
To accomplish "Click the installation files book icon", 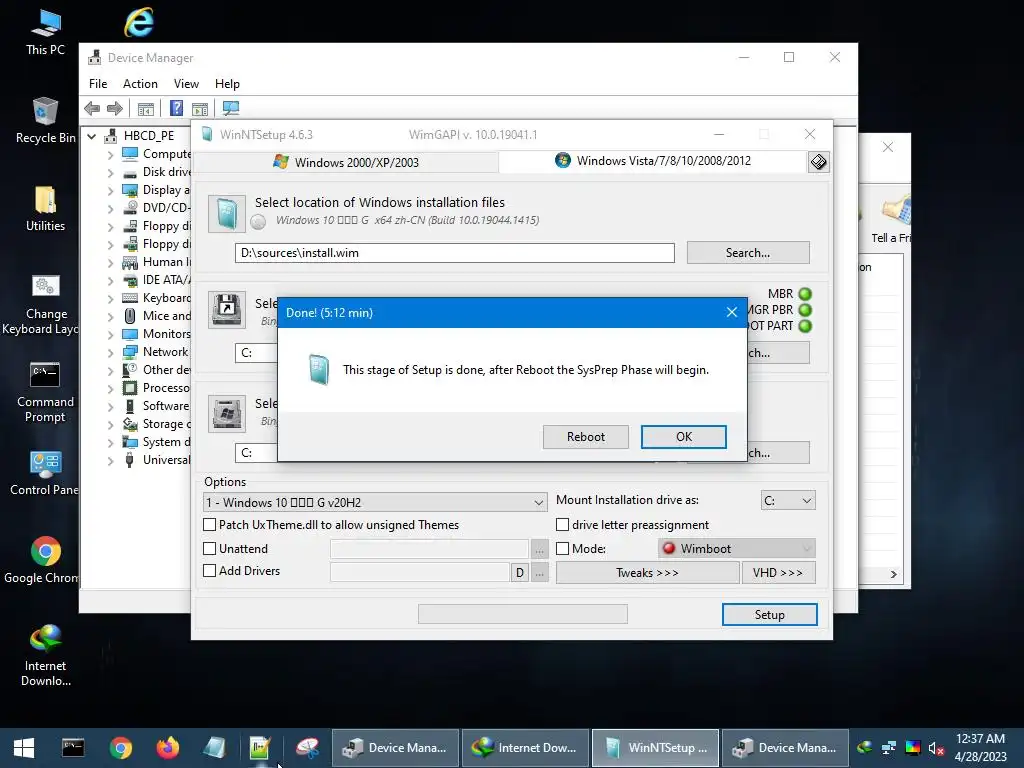I will coord(227,214).
